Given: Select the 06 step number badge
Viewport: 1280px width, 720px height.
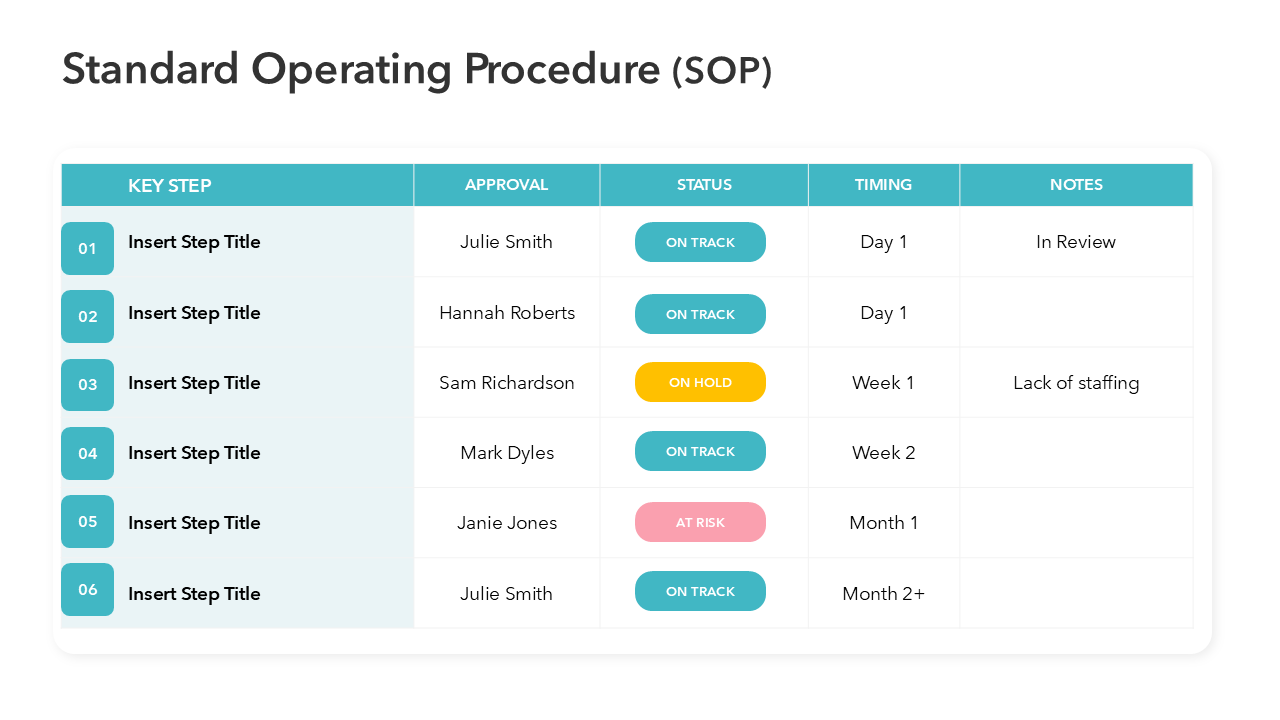Looking at the screenshot, I should coord(87,589).
